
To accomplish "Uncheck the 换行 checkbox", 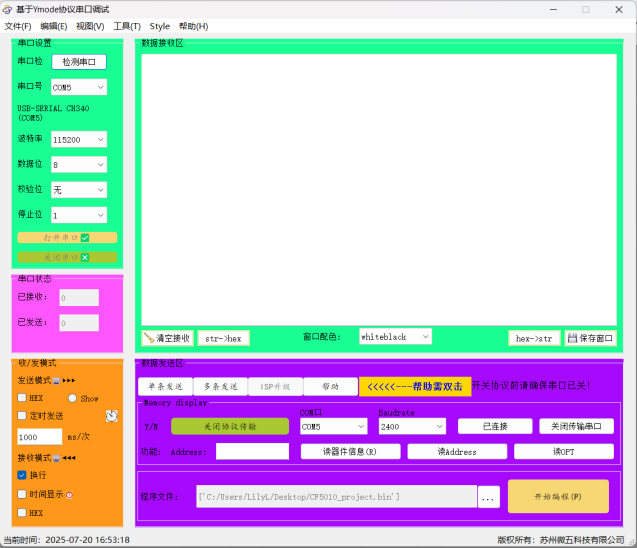I will point(22,475).
